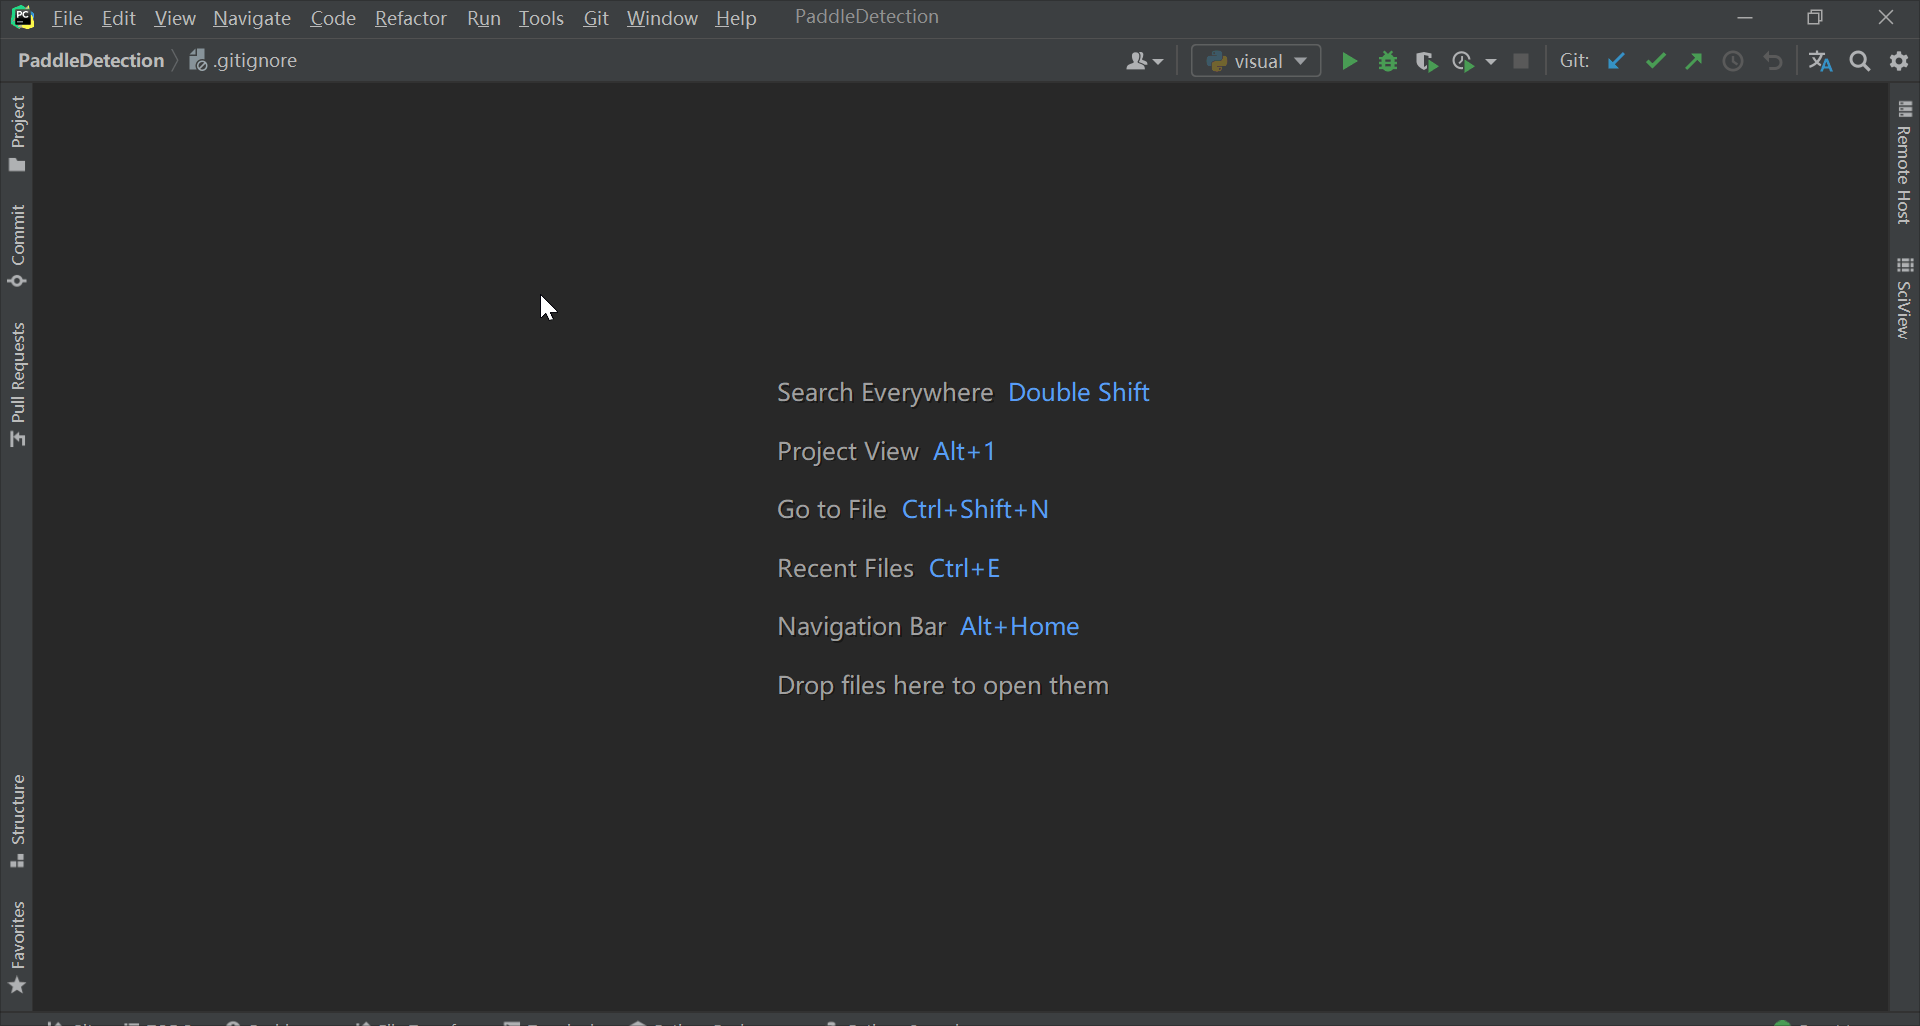Viewport: 1920px width, 1026px height.
Task: Open Search Everywhere magnifying glass icon
Action: [1860, 62]
